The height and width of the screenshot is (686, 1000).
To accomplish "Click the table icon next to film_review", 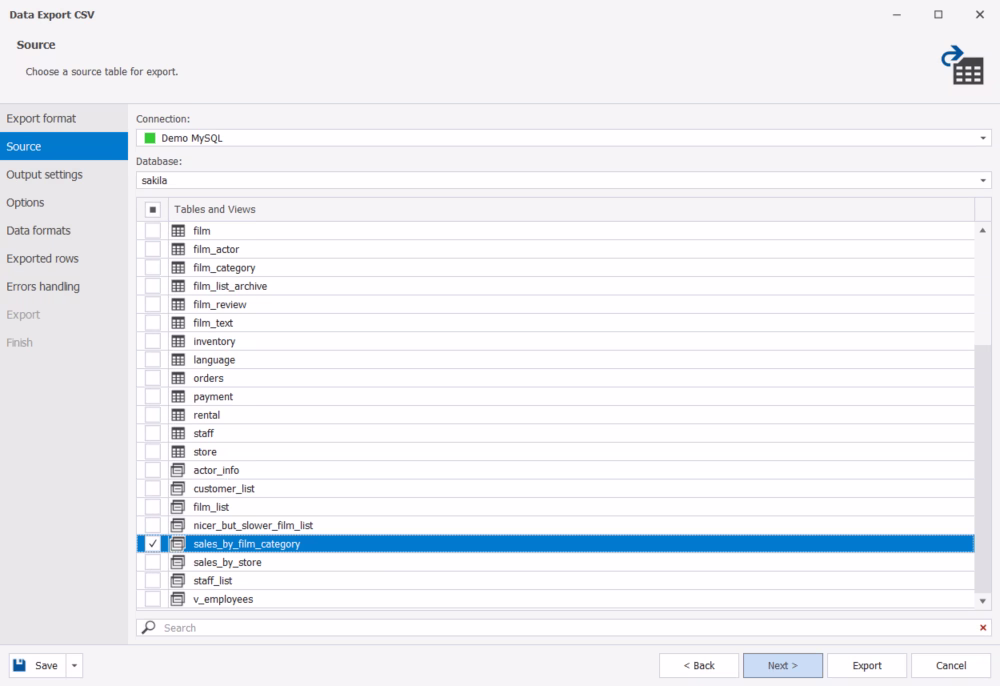I will (178, 305).
